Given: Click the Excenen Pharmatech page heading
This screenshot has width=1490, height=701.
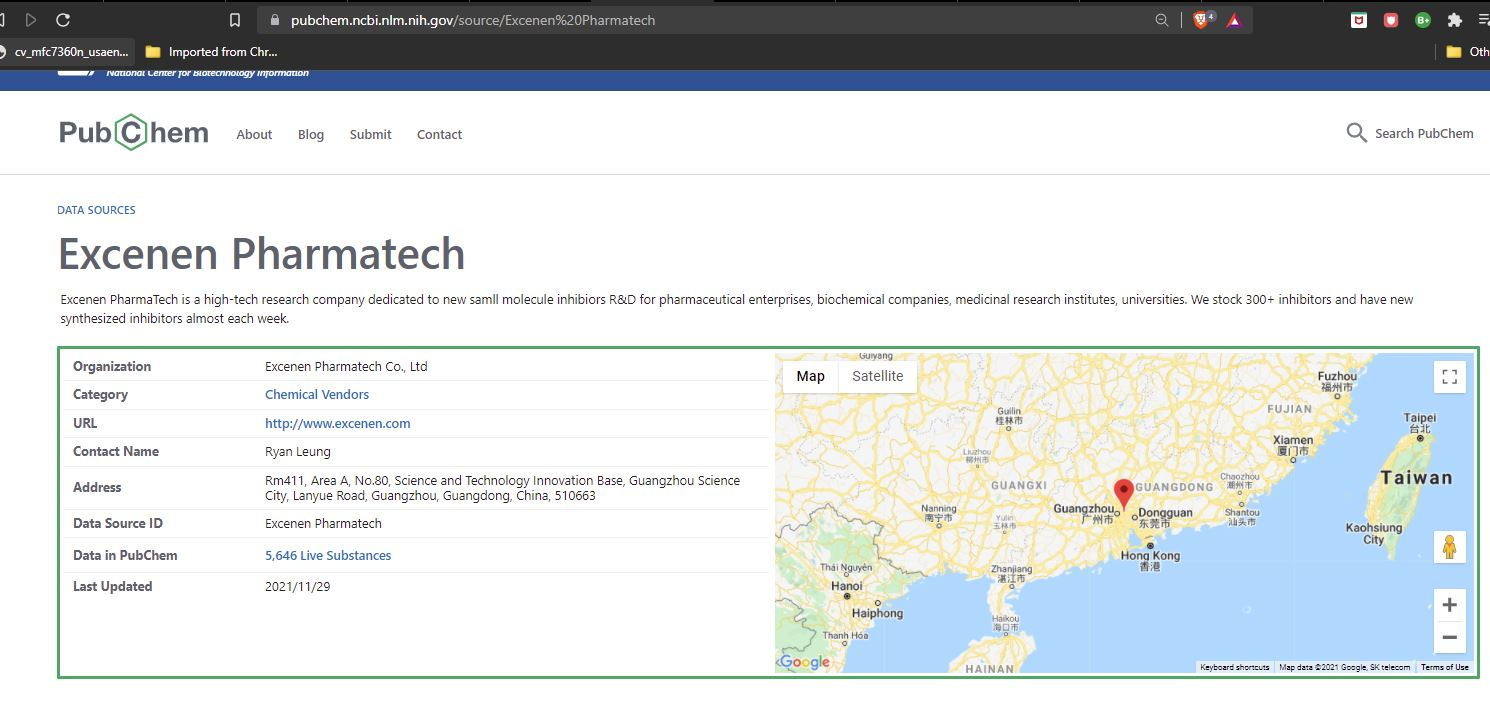Looking at the screenshot, I should pos(262,254).
